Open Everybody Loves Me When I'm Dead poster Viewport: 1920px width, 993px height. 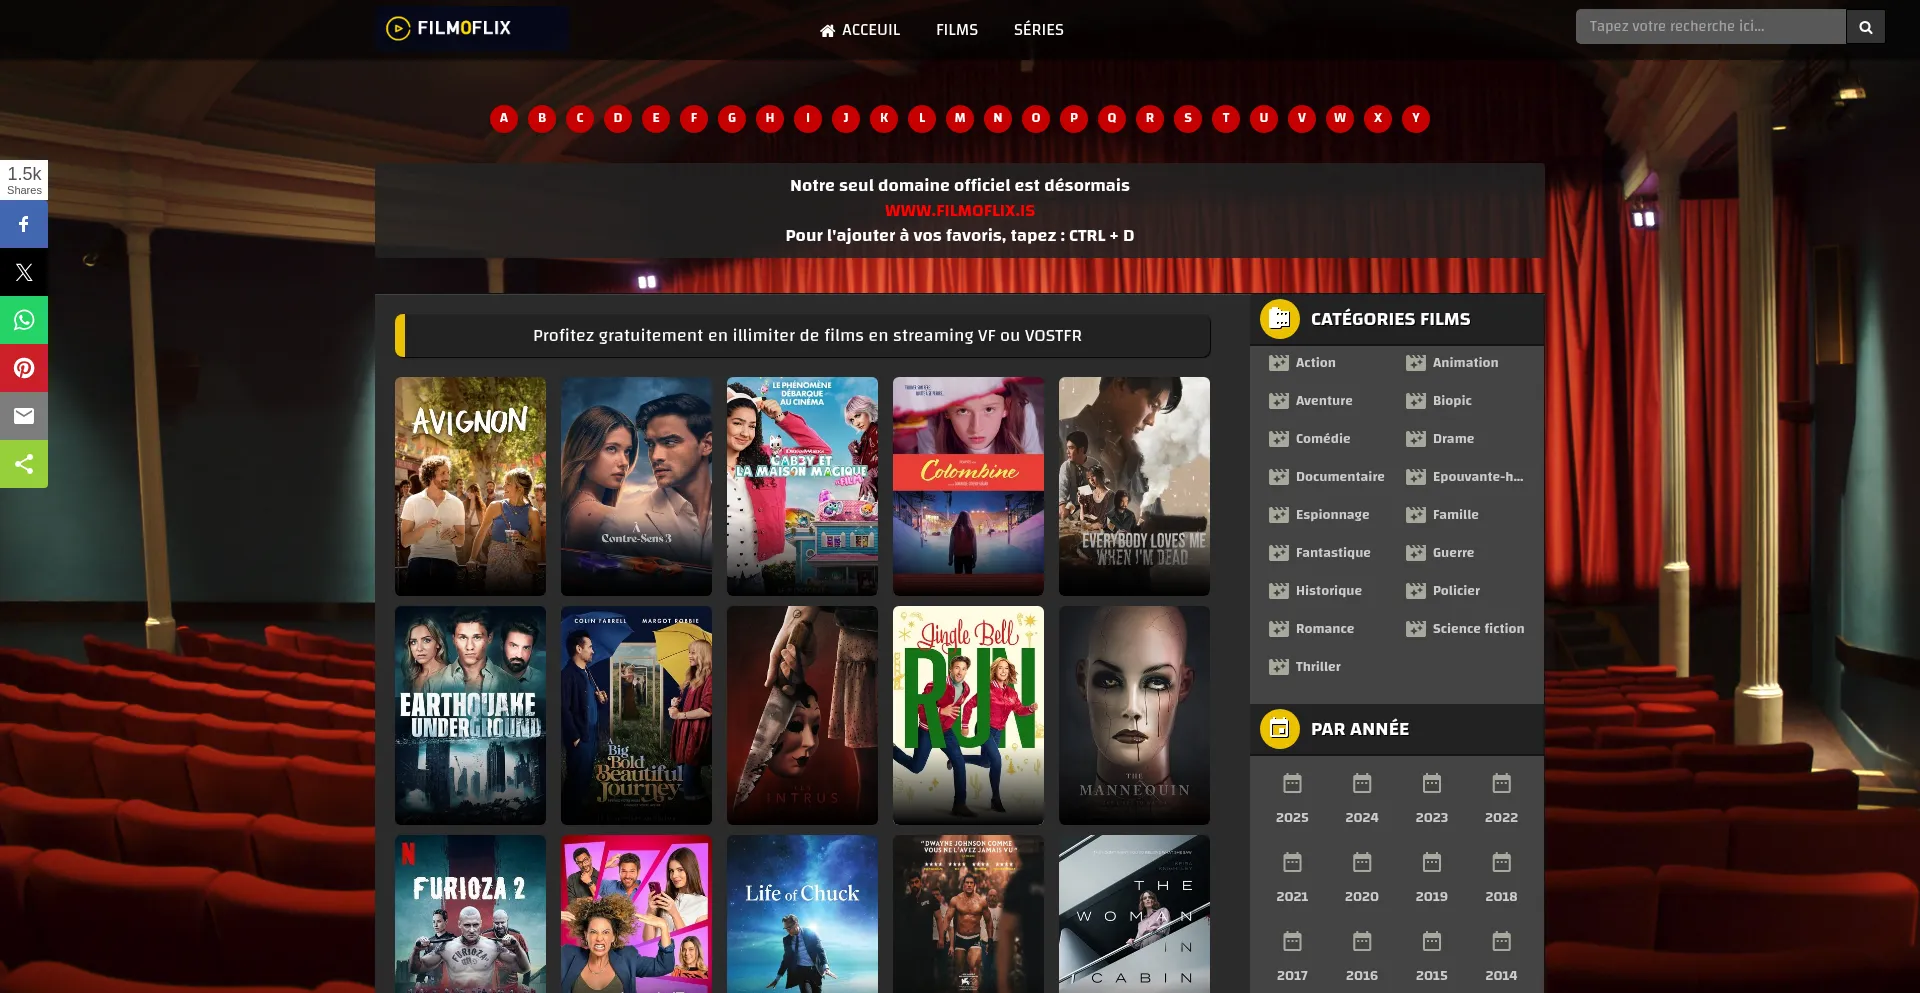1134,486
